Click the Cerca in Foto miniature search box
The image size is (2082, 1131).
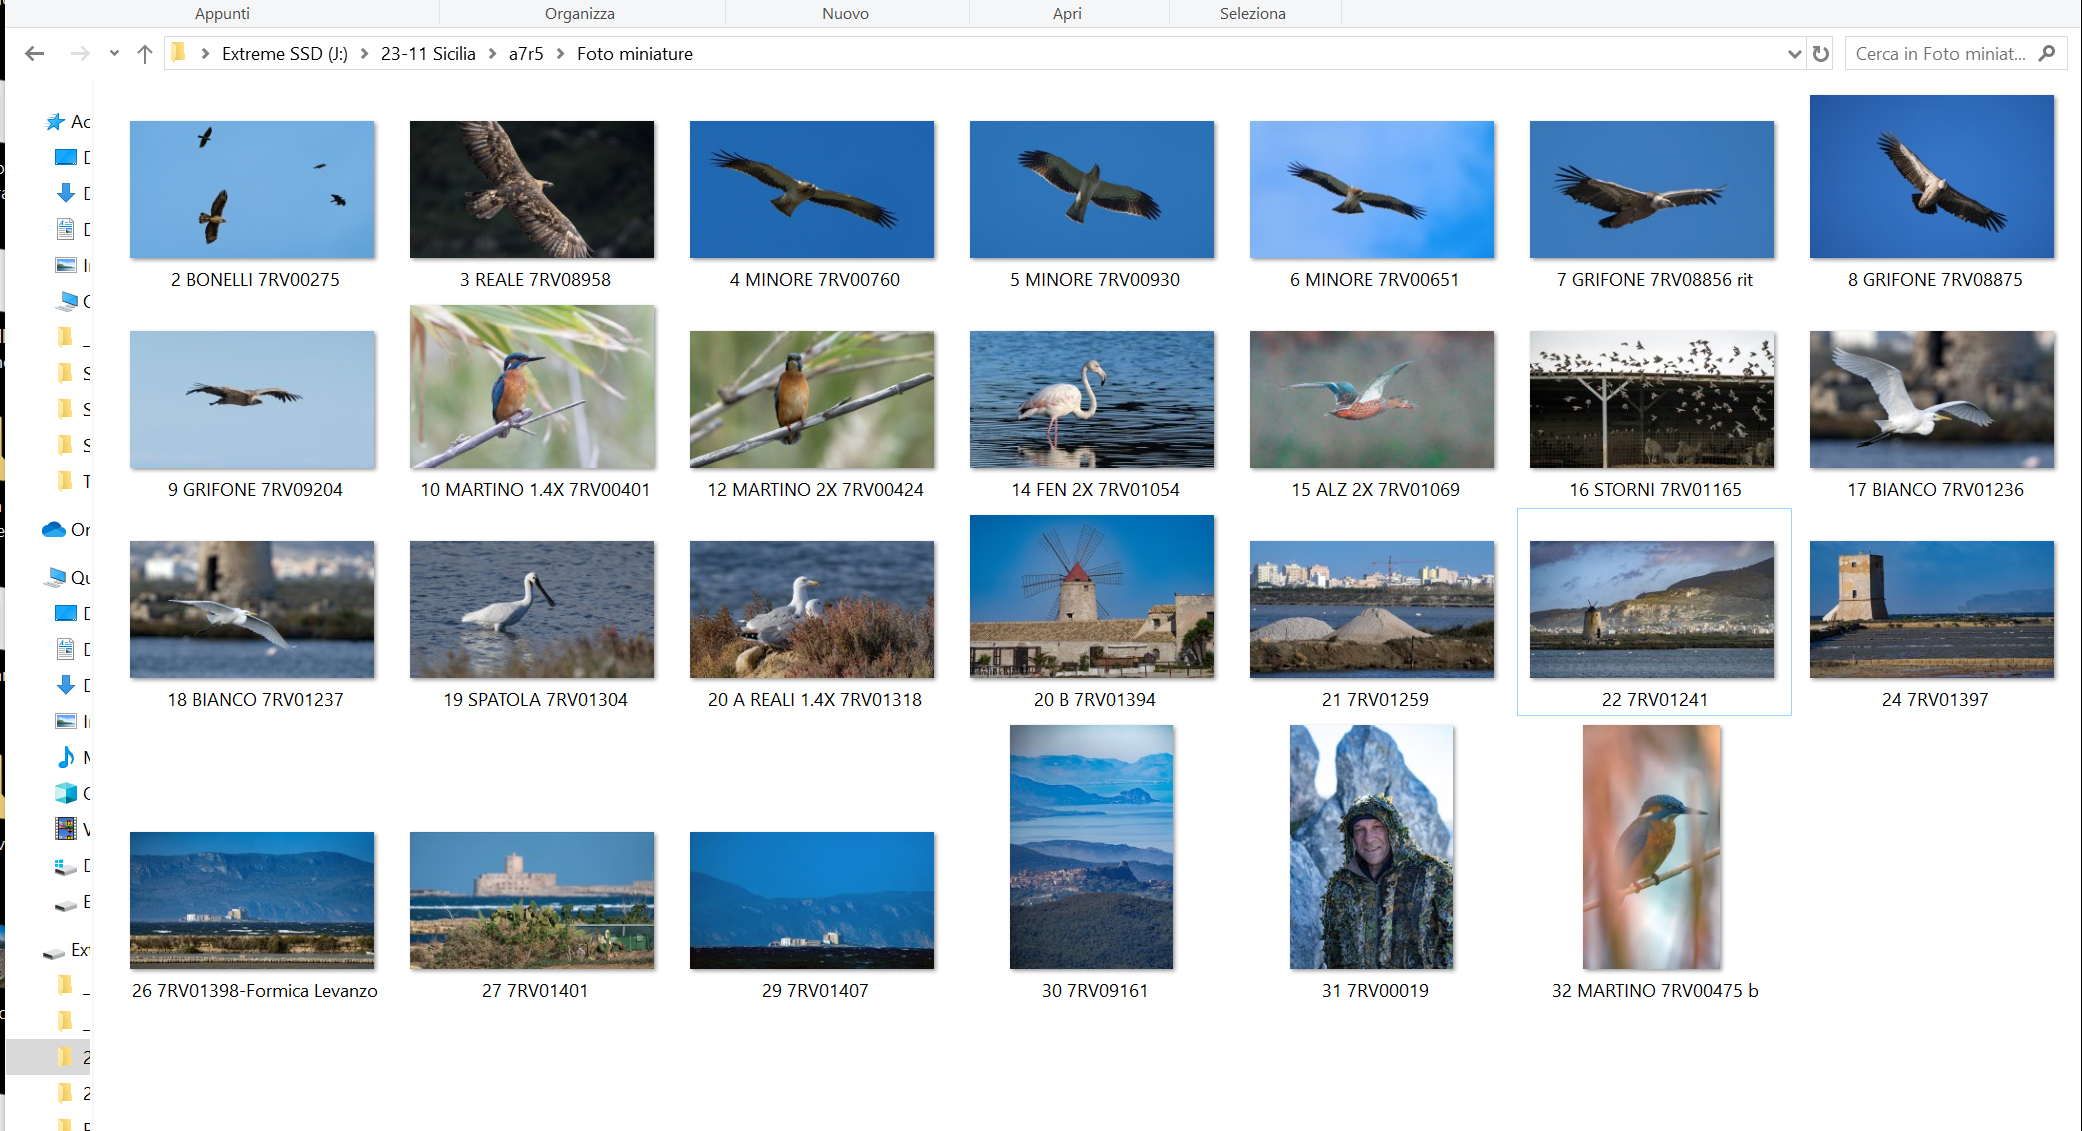(1940, 54)
